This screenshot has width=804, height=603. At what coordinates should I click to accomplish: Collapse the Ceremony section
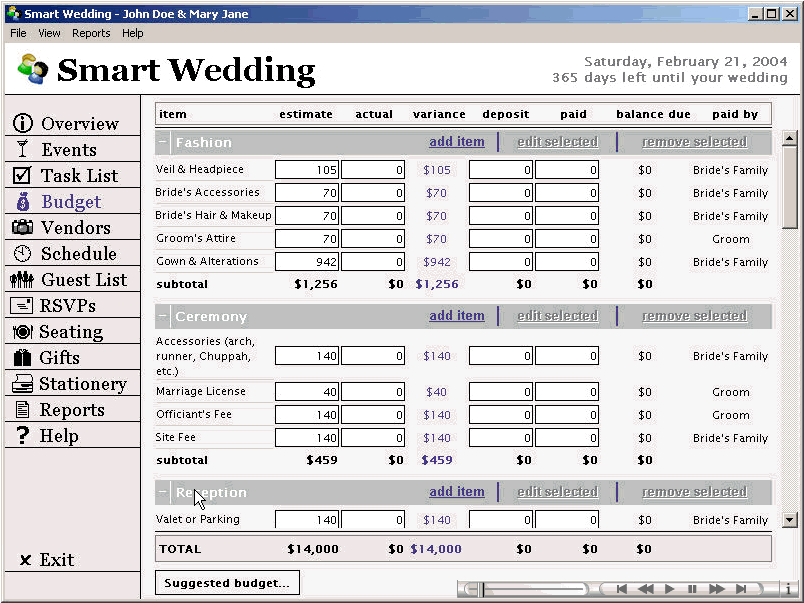[x=163, y=316]
